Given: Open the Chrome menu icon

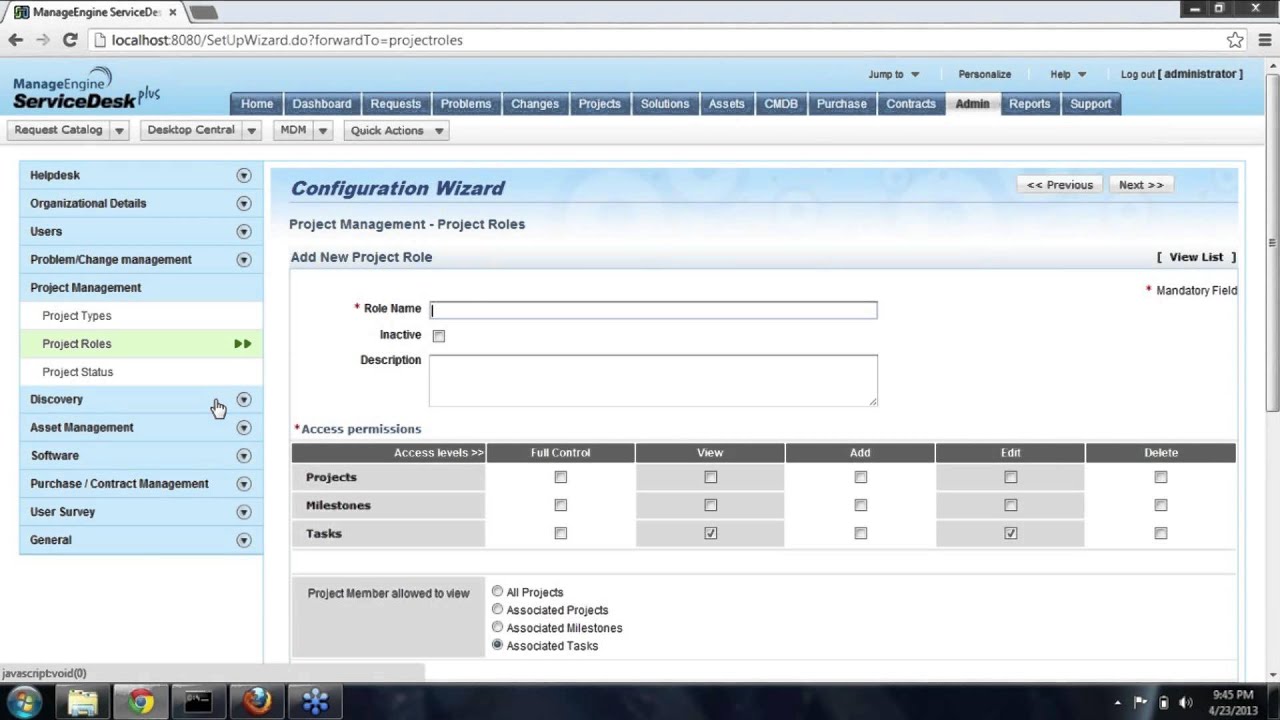Looking at the screenshot, I should point(1263,40).
